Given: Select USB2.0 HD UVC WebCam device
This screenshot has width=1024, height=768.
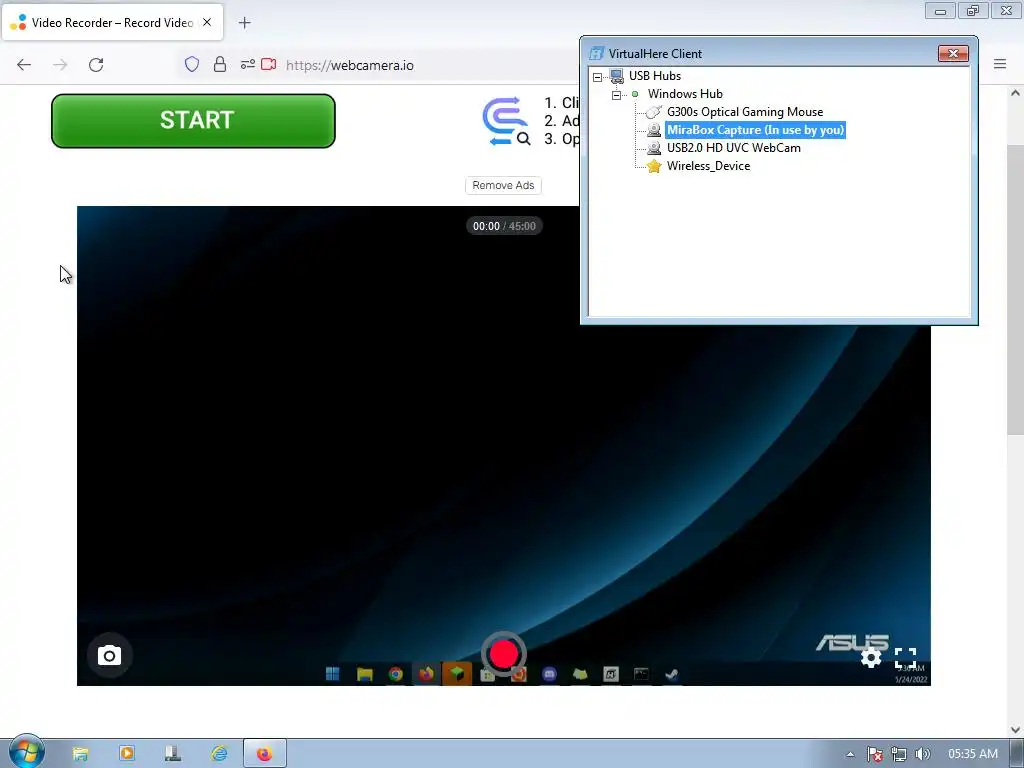Looking at the screenshot, I should (x=733, y=148).
